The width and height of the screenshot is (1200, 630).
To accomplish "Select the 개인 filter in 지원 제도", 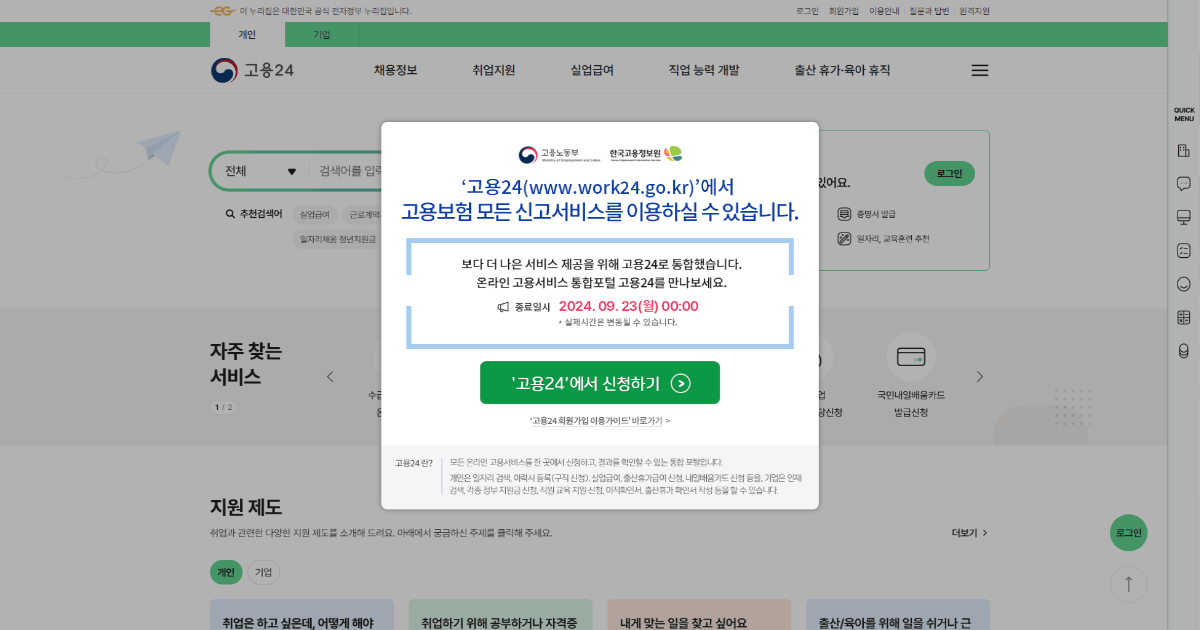I will (x=225, y=573).
